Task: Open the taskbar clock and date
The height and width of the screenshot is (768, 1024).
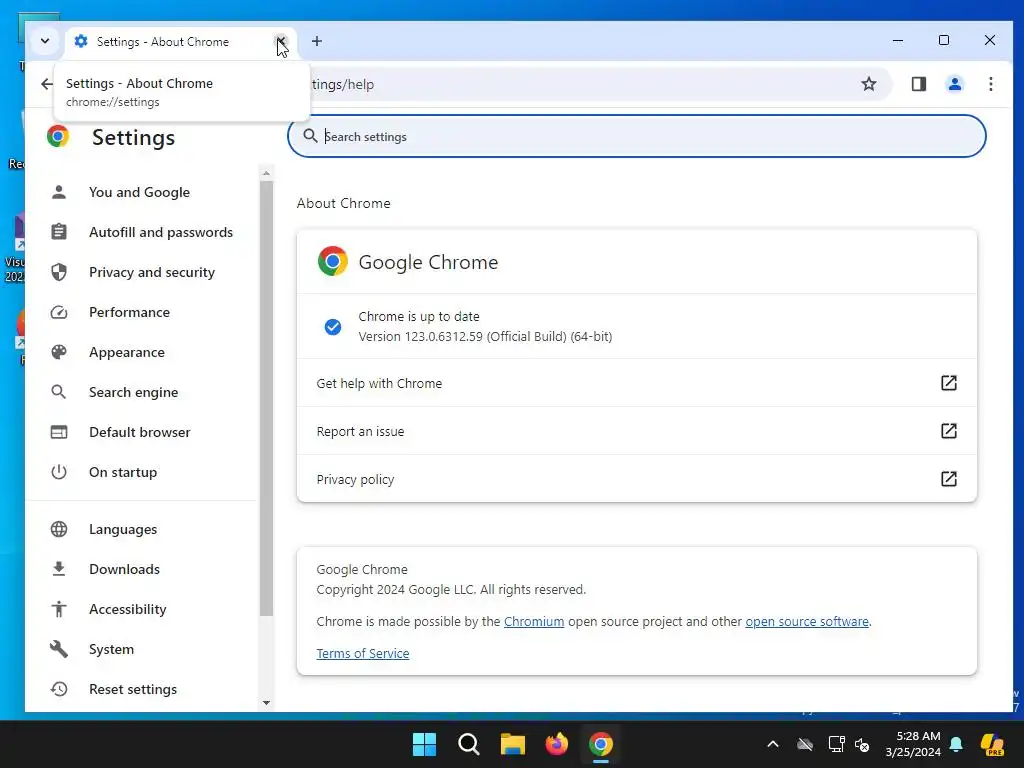Action: (x=913, y=744)
